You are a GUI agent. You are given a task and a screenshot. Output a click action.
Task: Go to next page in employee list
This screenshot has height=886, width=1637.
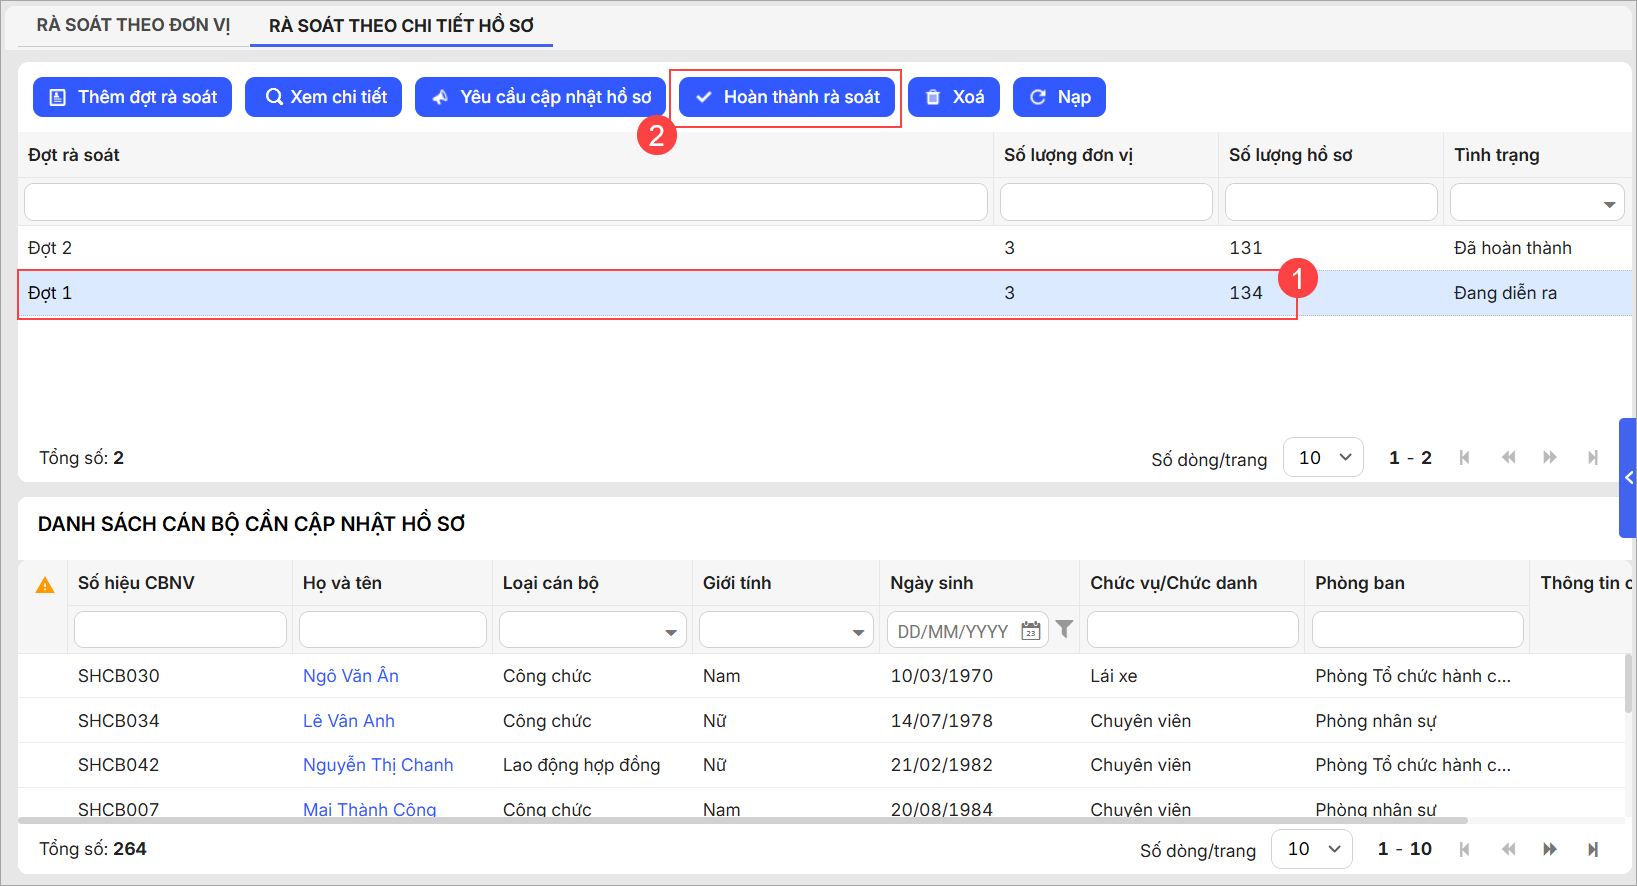[x=1550, y=849]
